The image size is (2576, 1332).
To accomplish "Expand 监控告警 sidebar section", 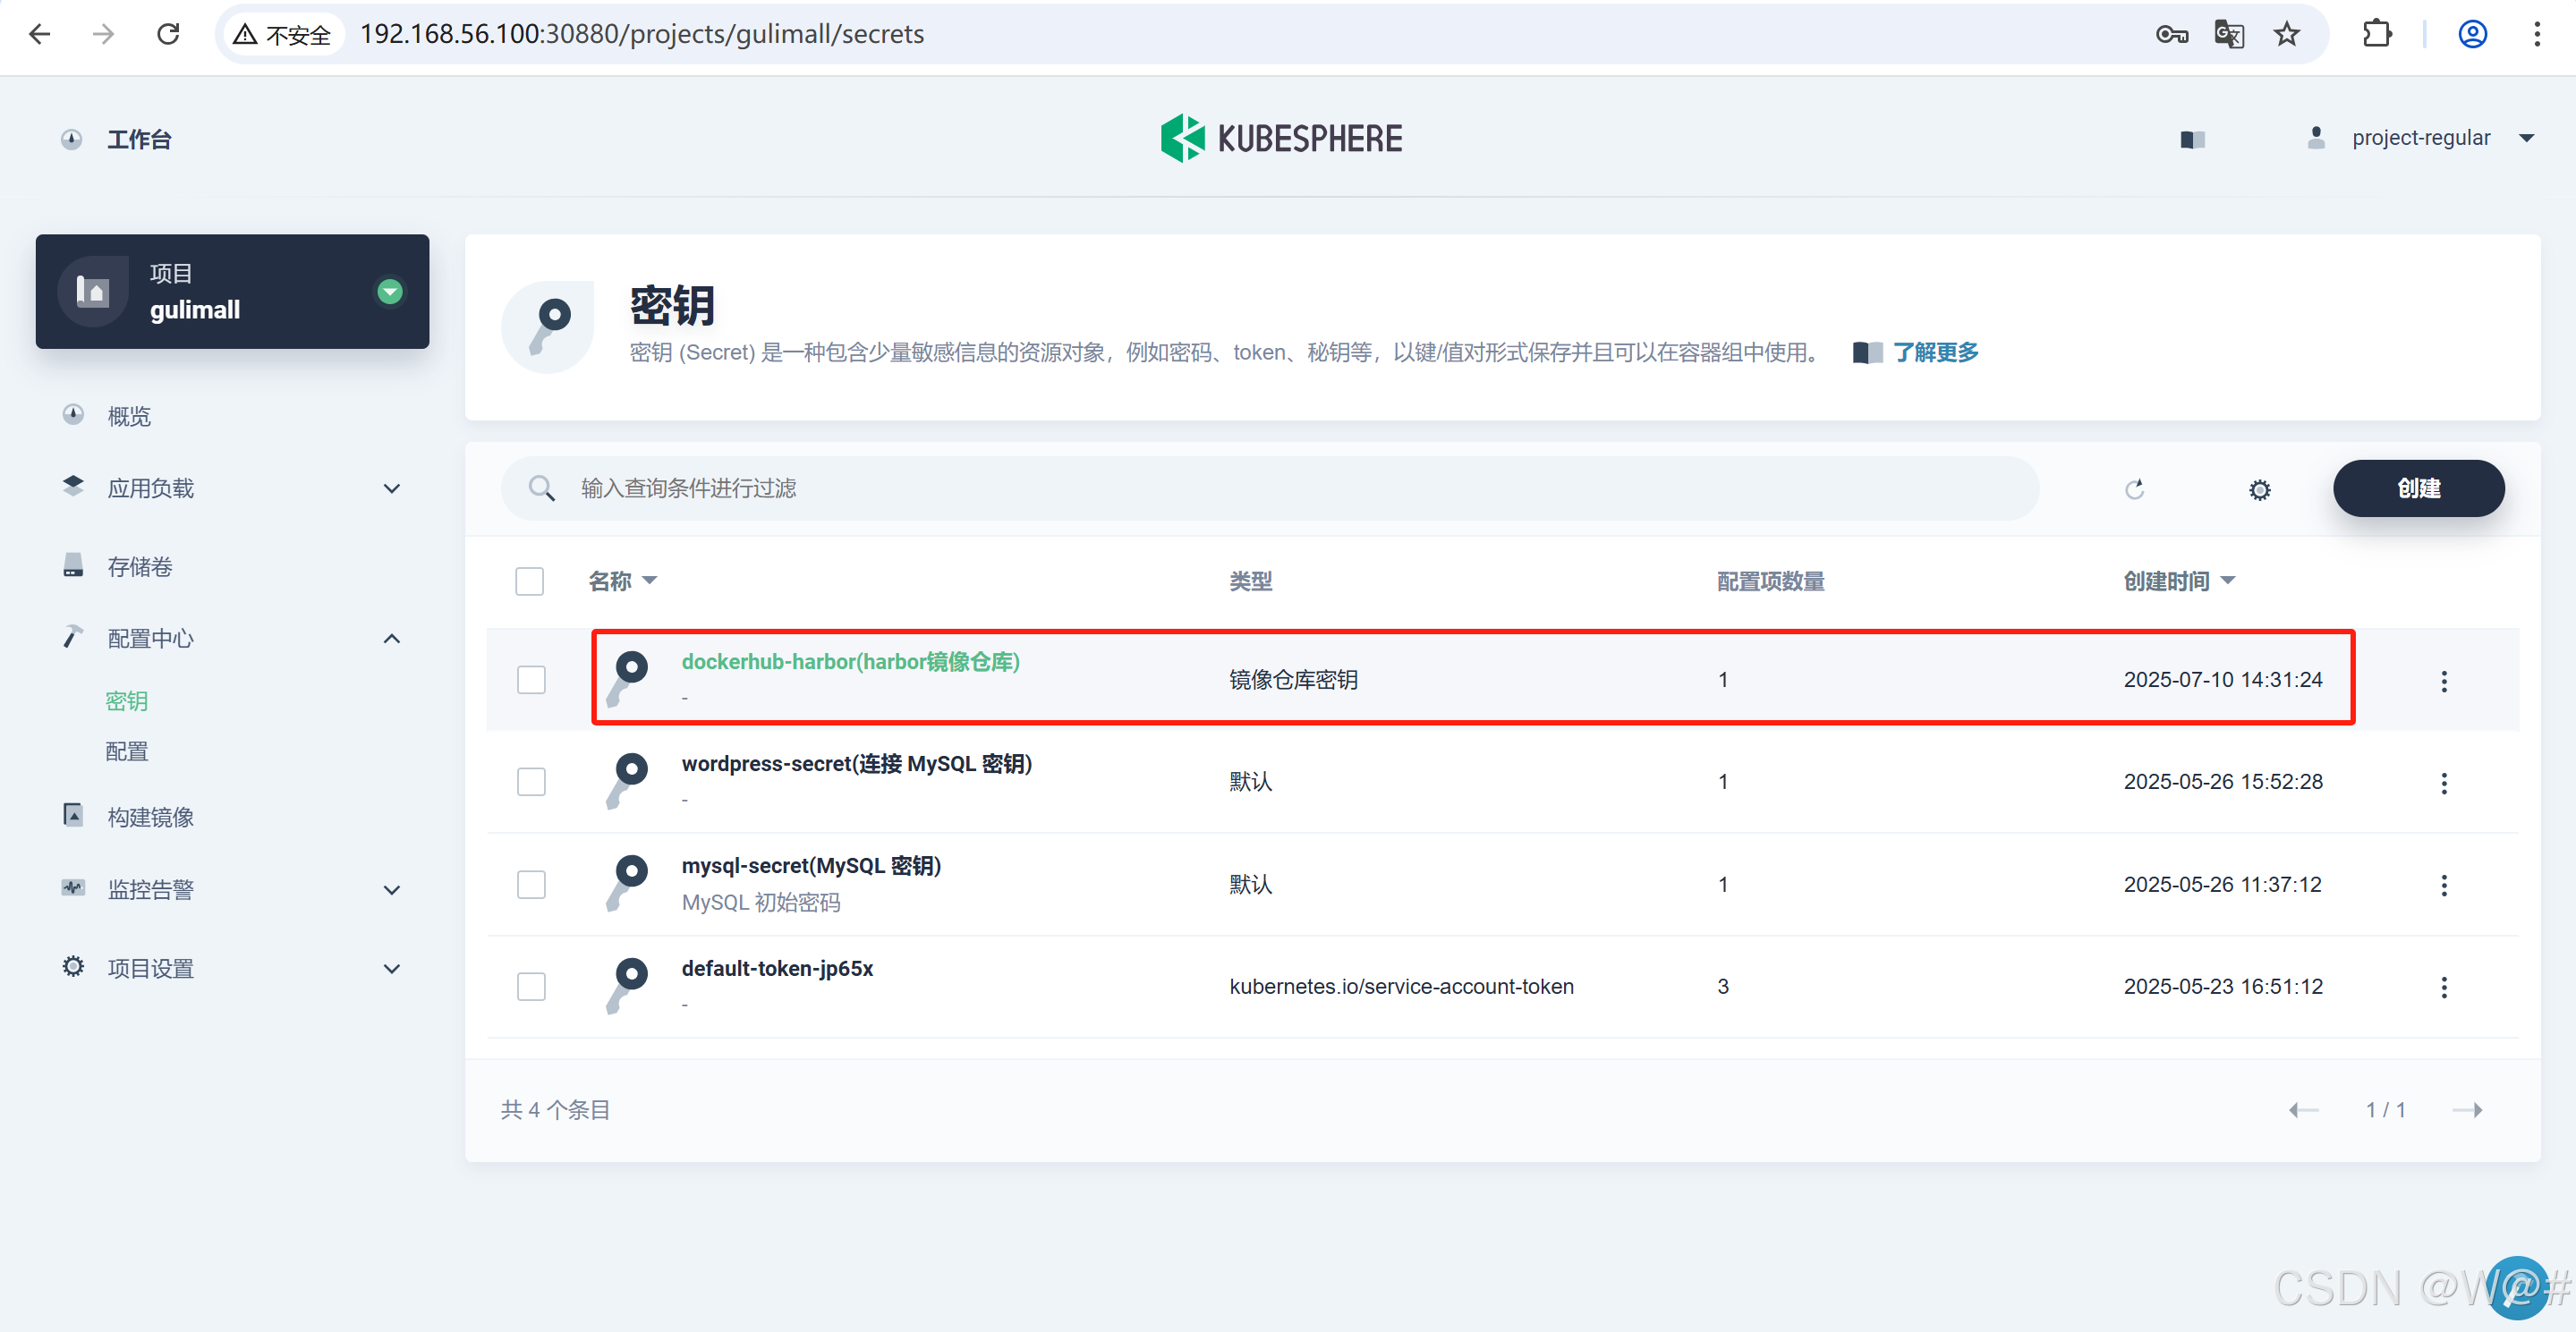I will tap(392, 890).
